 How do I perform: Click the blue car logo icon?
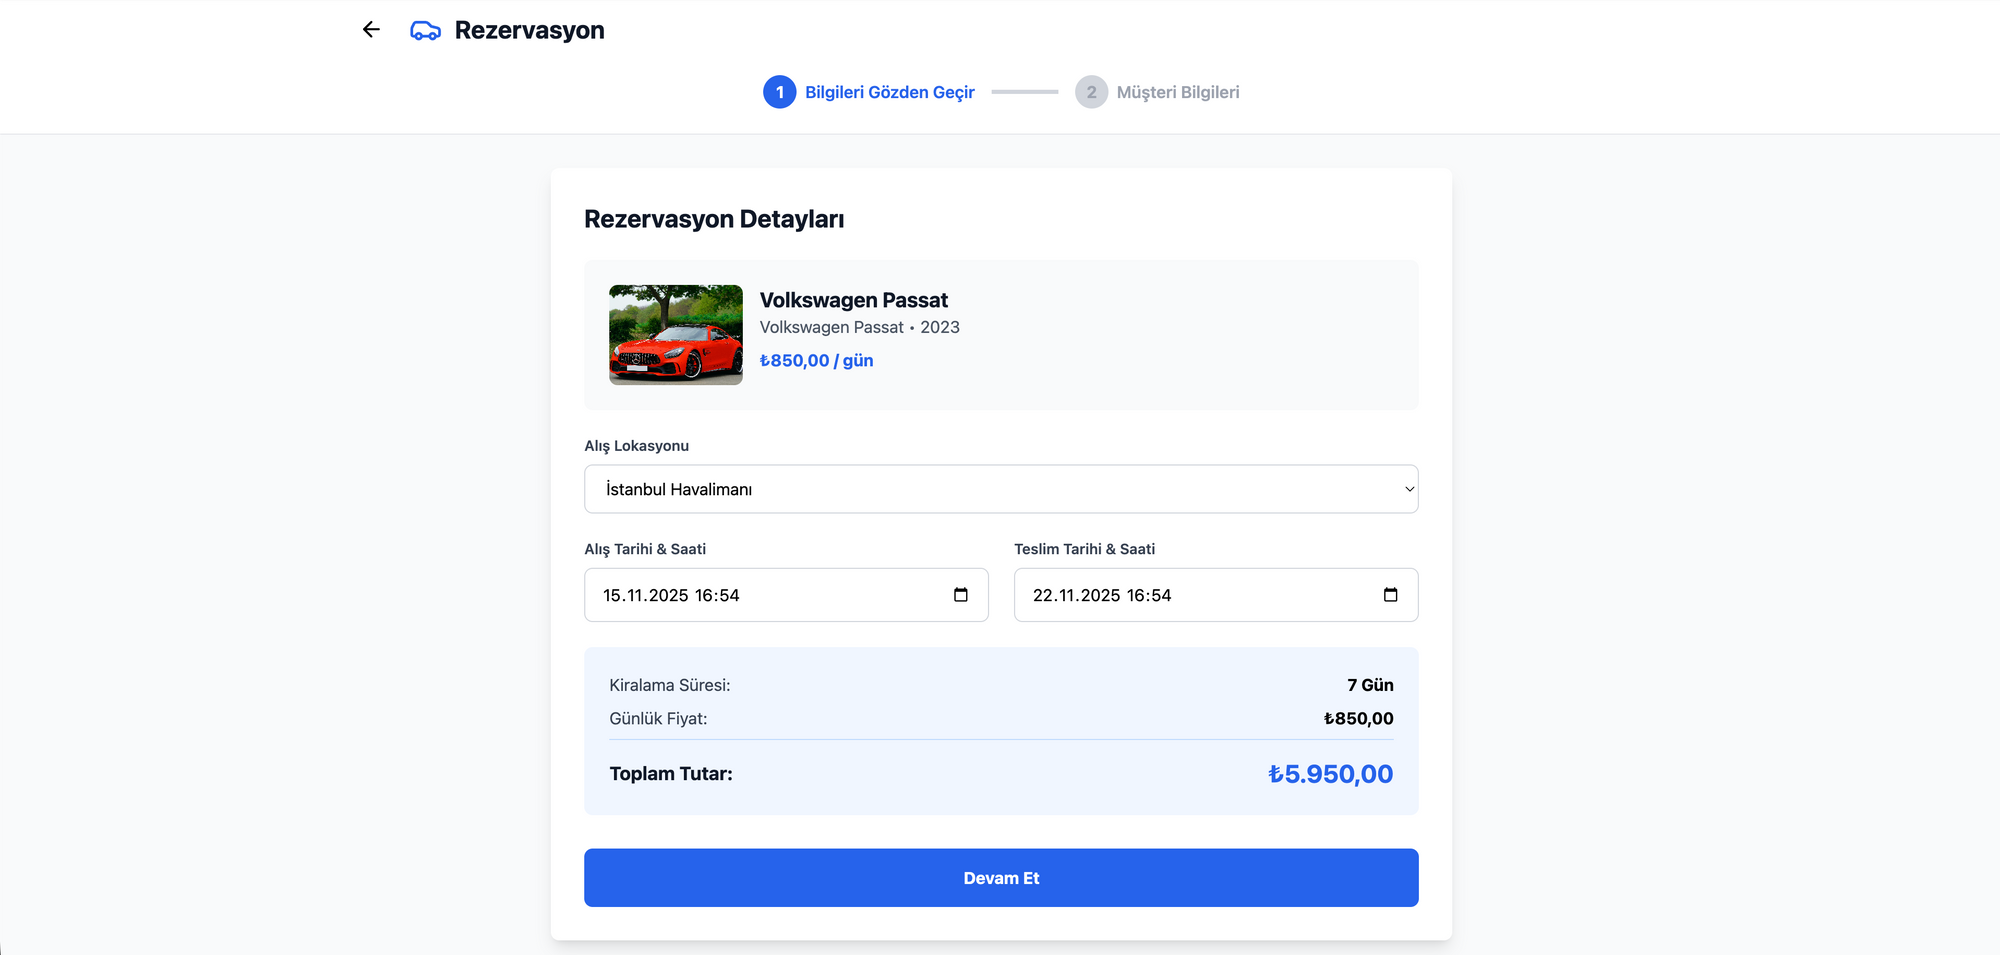point(425,31)
